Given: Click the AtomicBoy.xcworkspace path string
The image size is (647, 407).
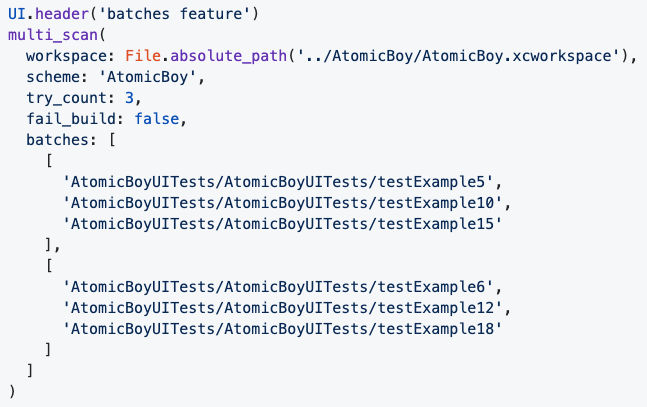Looking at the screenshot, I should point(458,56).
